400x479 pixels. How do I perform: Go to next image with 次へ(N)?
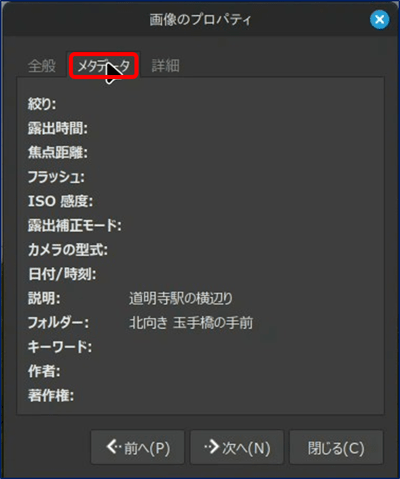pos(237,447)
